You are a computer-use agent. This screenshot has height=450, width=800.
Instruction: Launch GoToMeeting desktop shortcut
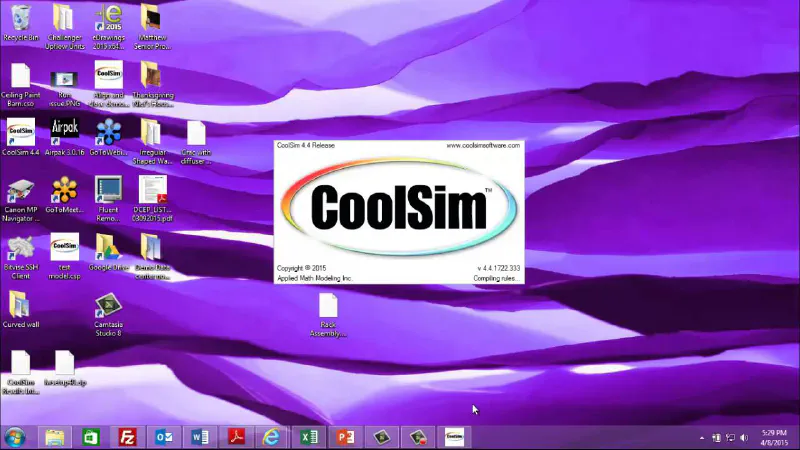(64, 195)
